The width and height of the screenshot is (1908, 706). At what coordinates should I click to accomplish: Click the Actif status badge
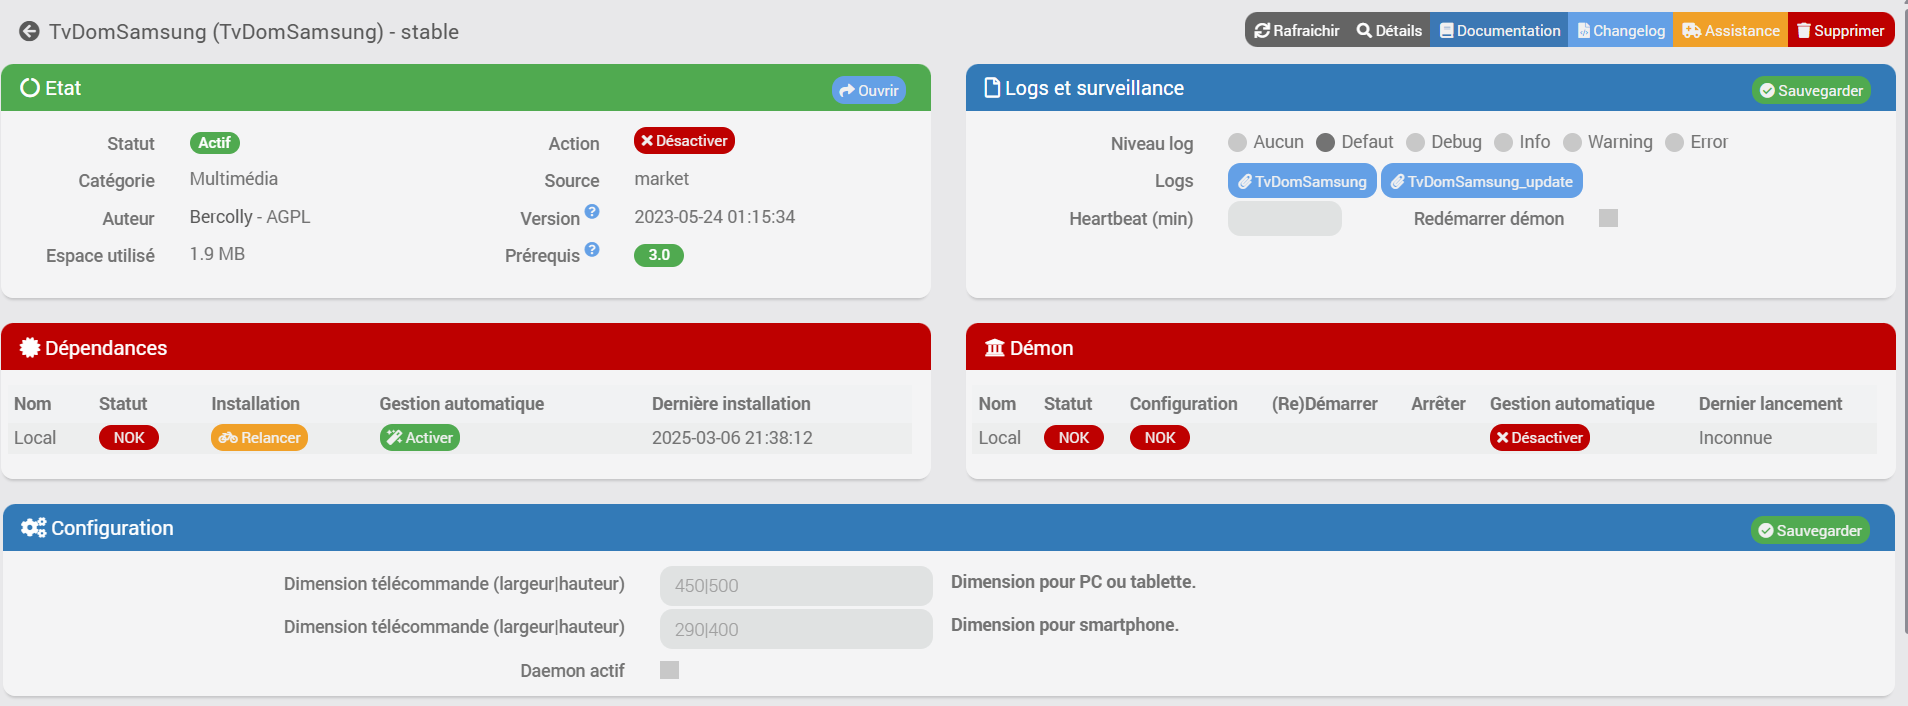point(214,142)
